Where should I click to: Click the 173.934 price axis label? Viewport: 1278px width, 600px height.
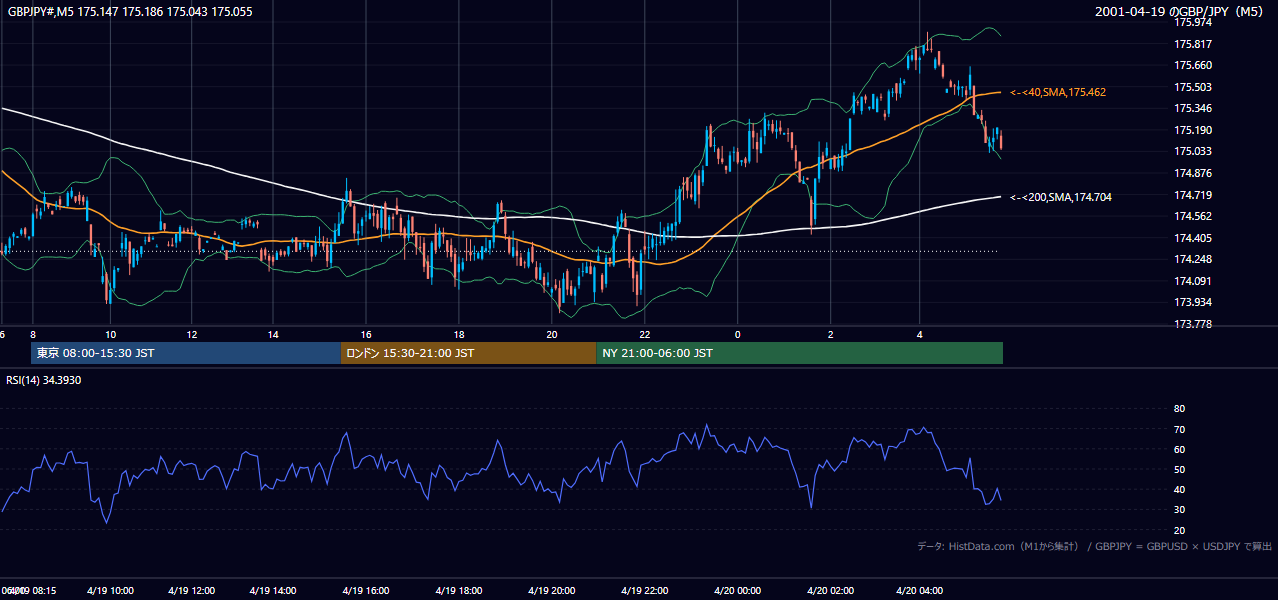(1192, 302)
